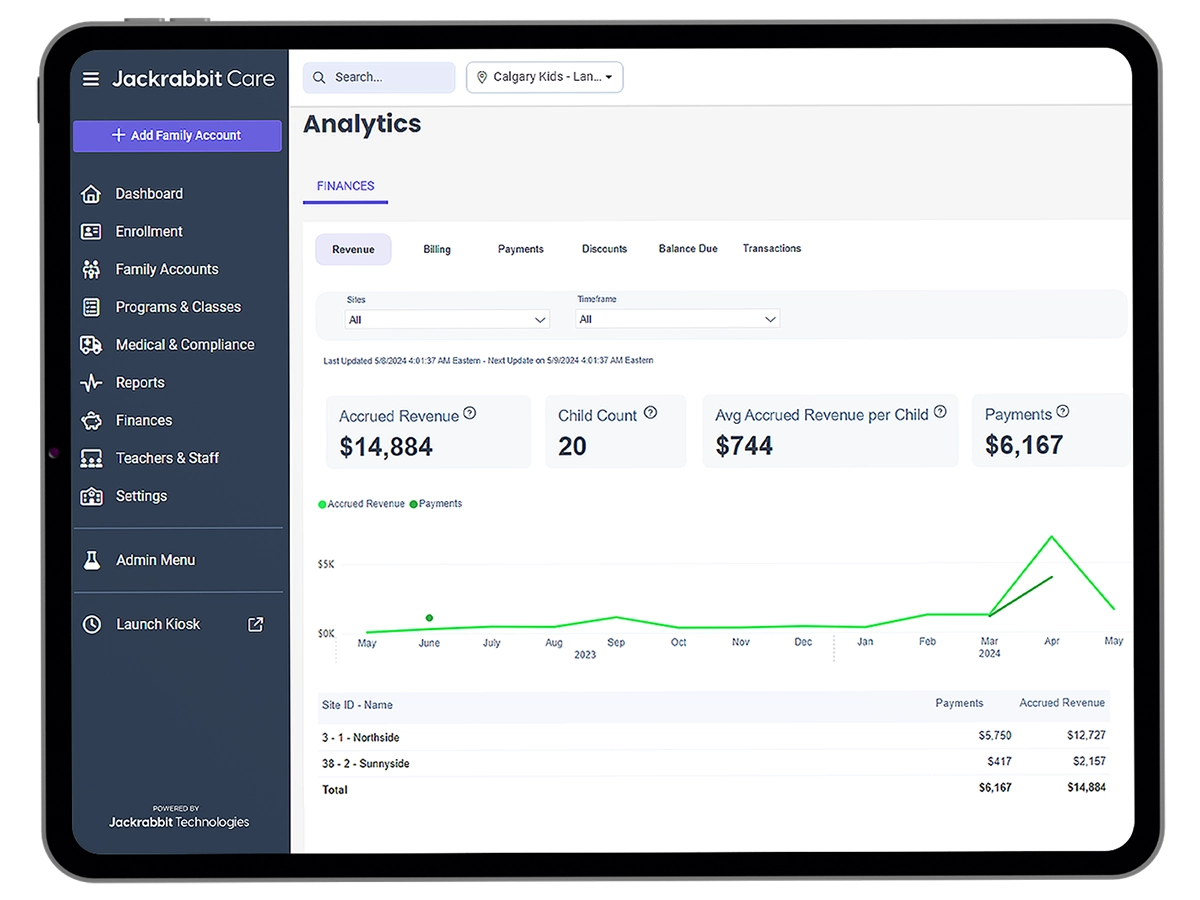Switch to the FINANCES tab

click(x=346, y=186)
